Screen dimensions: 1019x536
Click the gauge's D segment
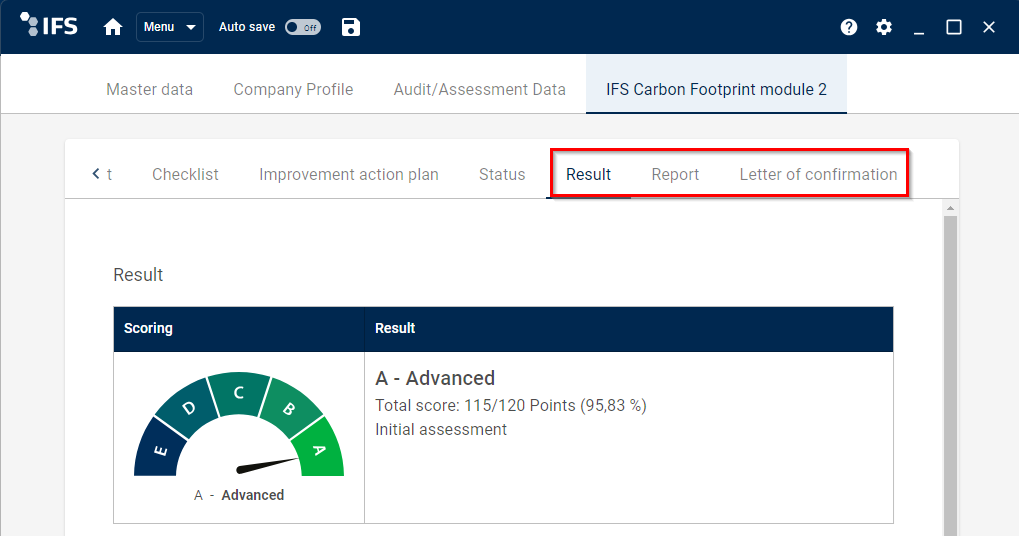click(x=188, y=408)
